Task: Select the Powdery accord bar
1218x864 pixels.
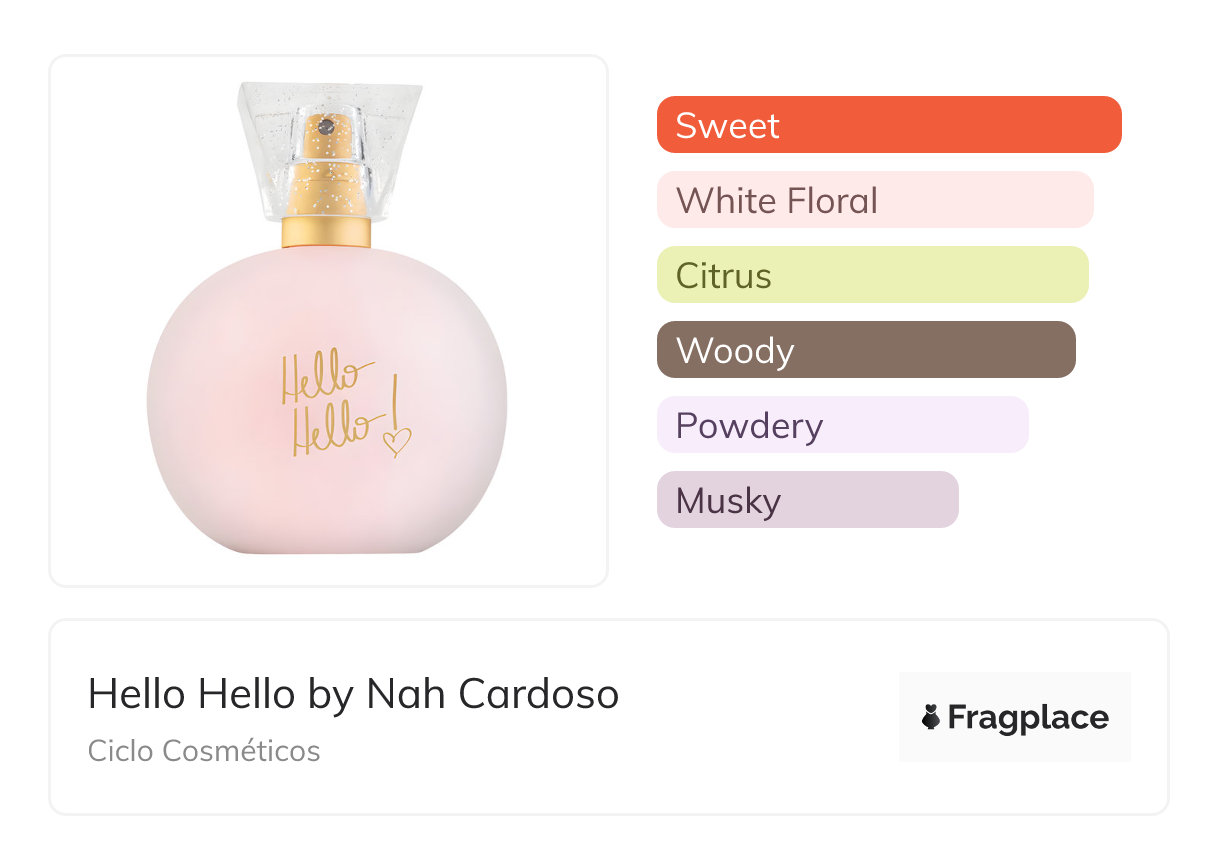Action: [842, 425]
